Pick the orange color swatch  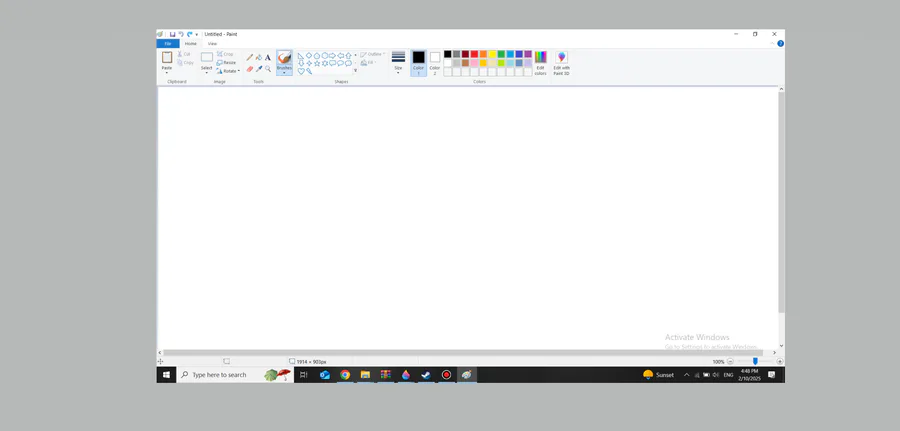483,54
